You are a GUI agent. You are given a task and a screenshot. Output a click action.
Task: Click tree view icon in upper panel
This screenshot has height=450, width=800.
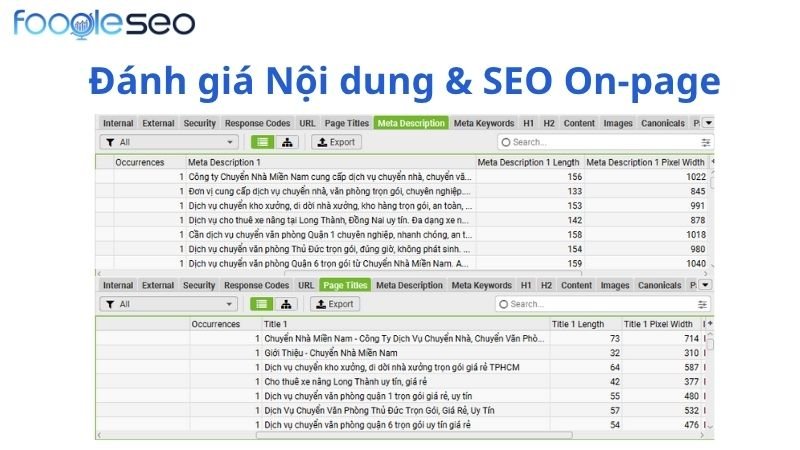[x=287, y=142]
